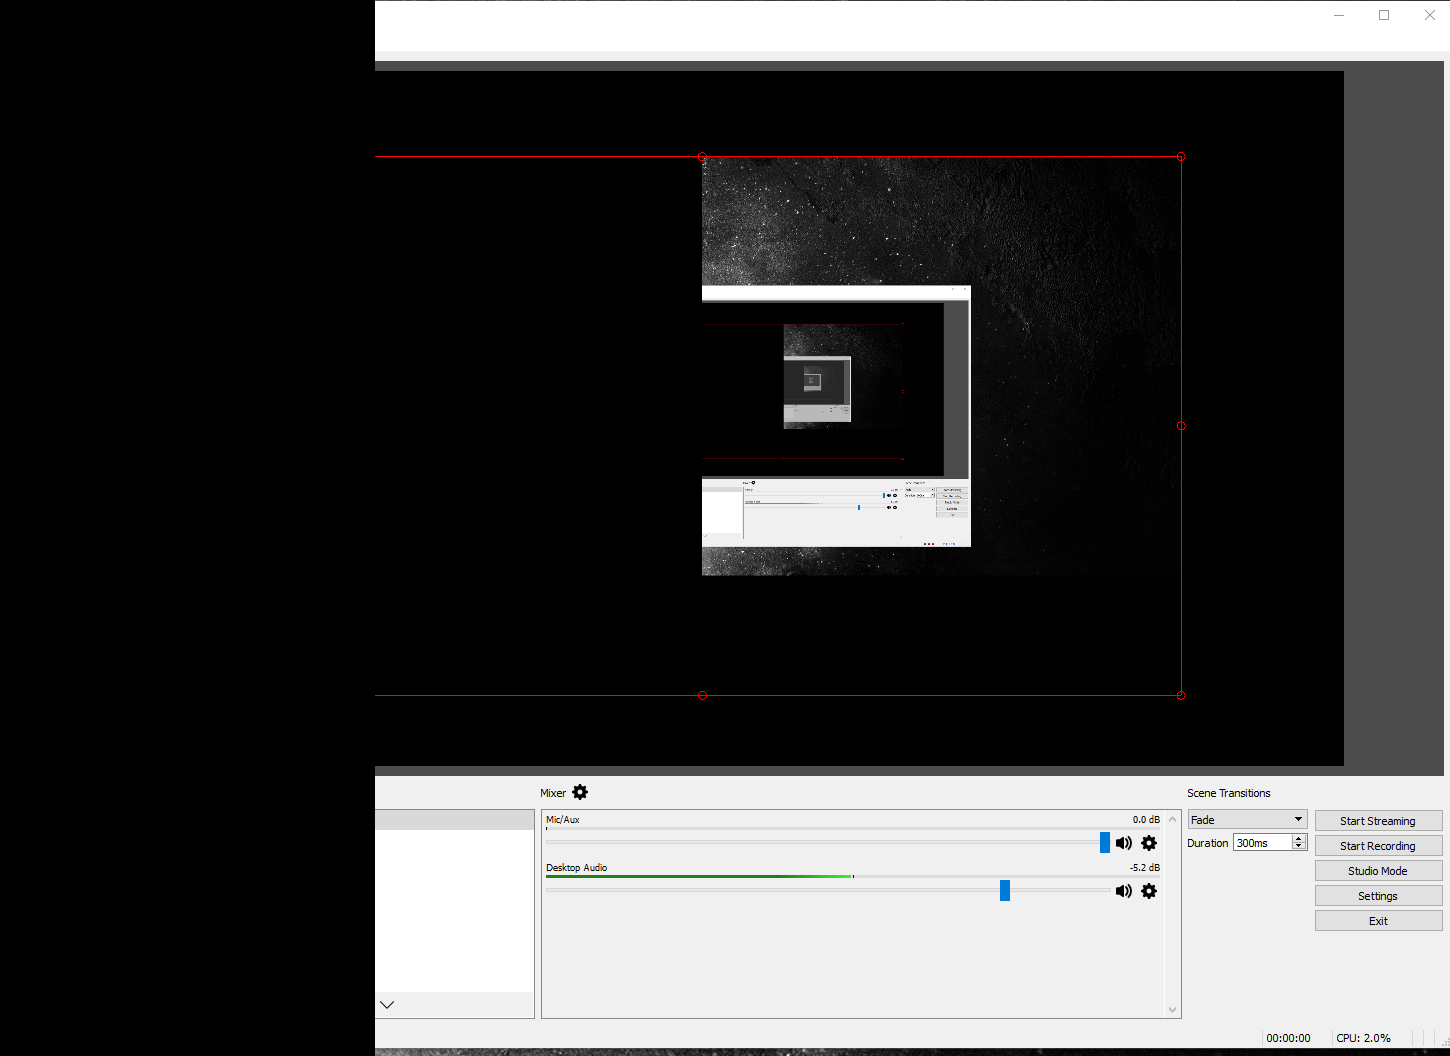1450x1056 pixels.
Task: Click the Scene Transitions heading
Action: (1229, 793)
